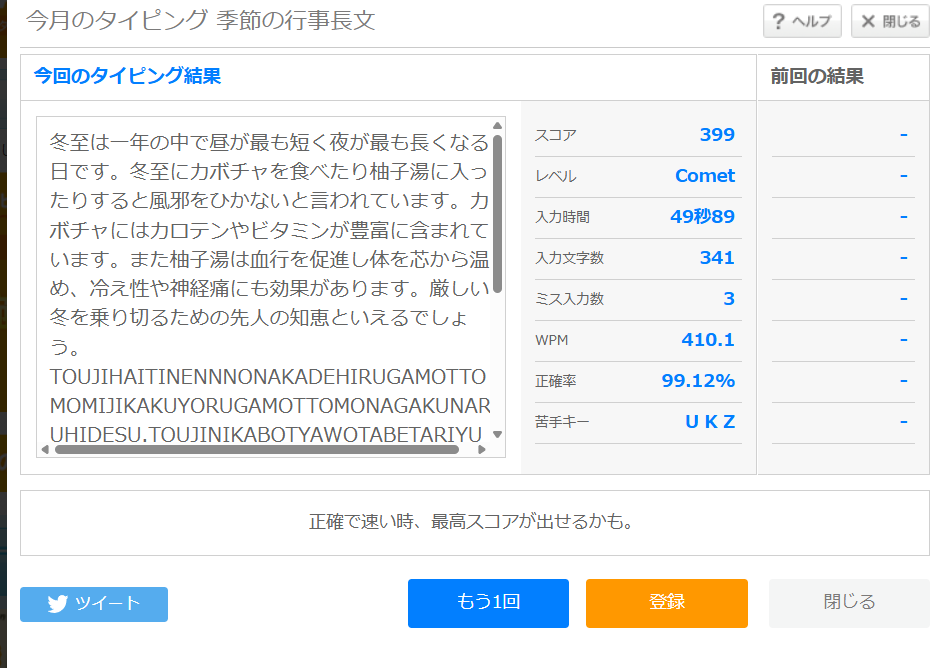940x668 pixels.
Task: Click the Japanese passage line starting 冬至は一年
Action: pyautogui.click(x=269, y=142)
